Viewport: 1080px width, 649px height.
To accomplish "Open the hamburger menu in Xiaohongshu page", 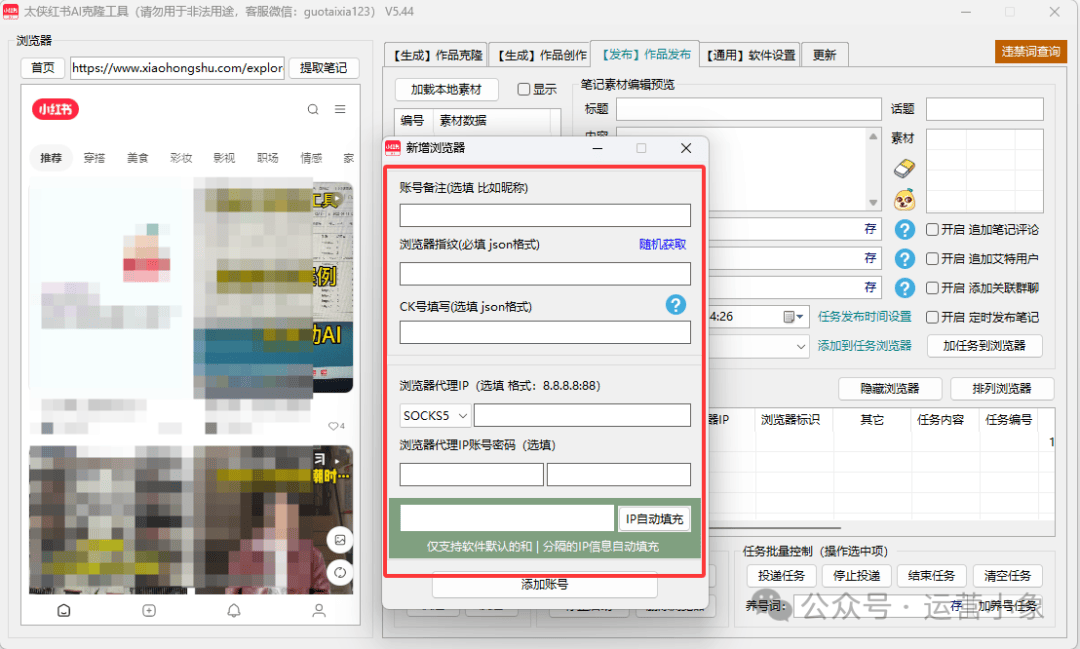I will [340, 109].
